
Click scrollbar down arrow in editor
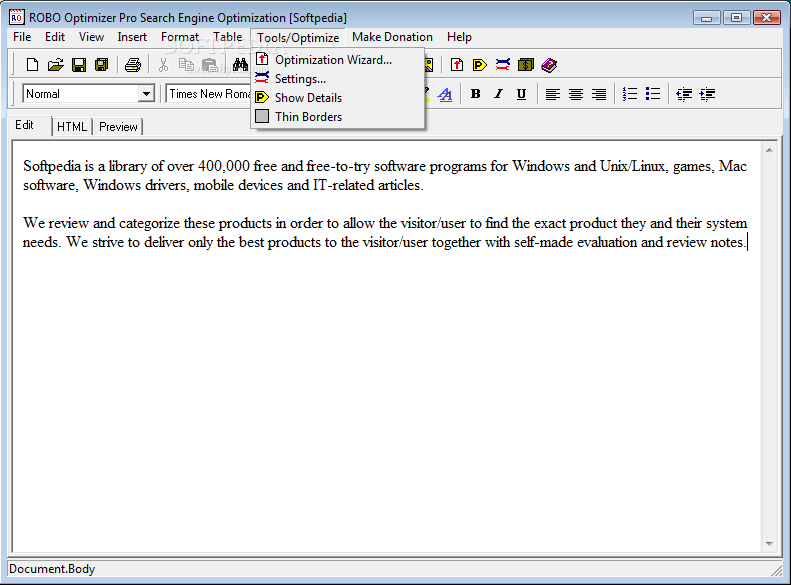click(x=769, y=544)
